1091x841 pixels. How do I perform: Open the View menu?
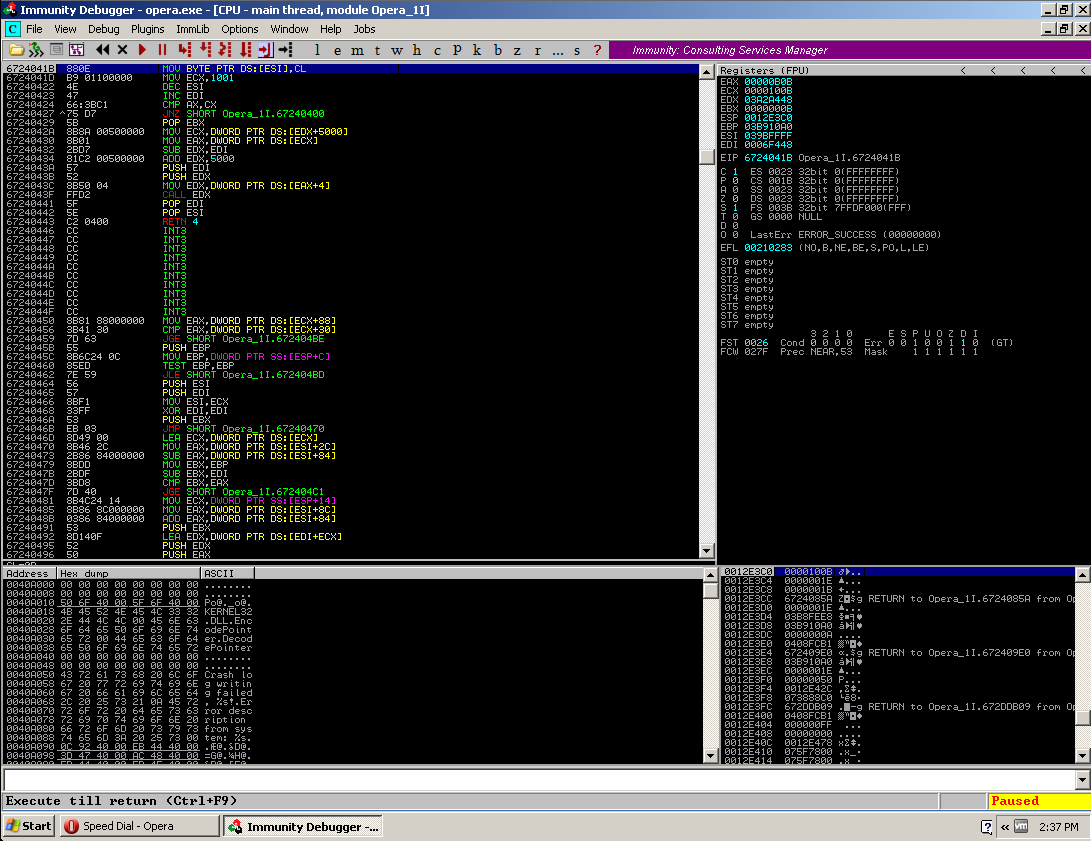pos(65,29)
